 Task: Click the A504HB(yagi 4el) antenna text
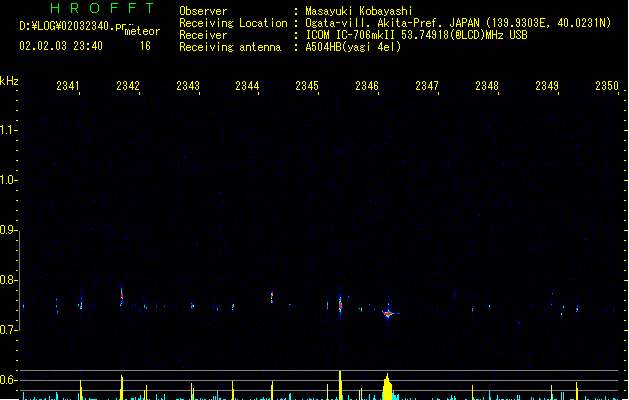point(353,47)
